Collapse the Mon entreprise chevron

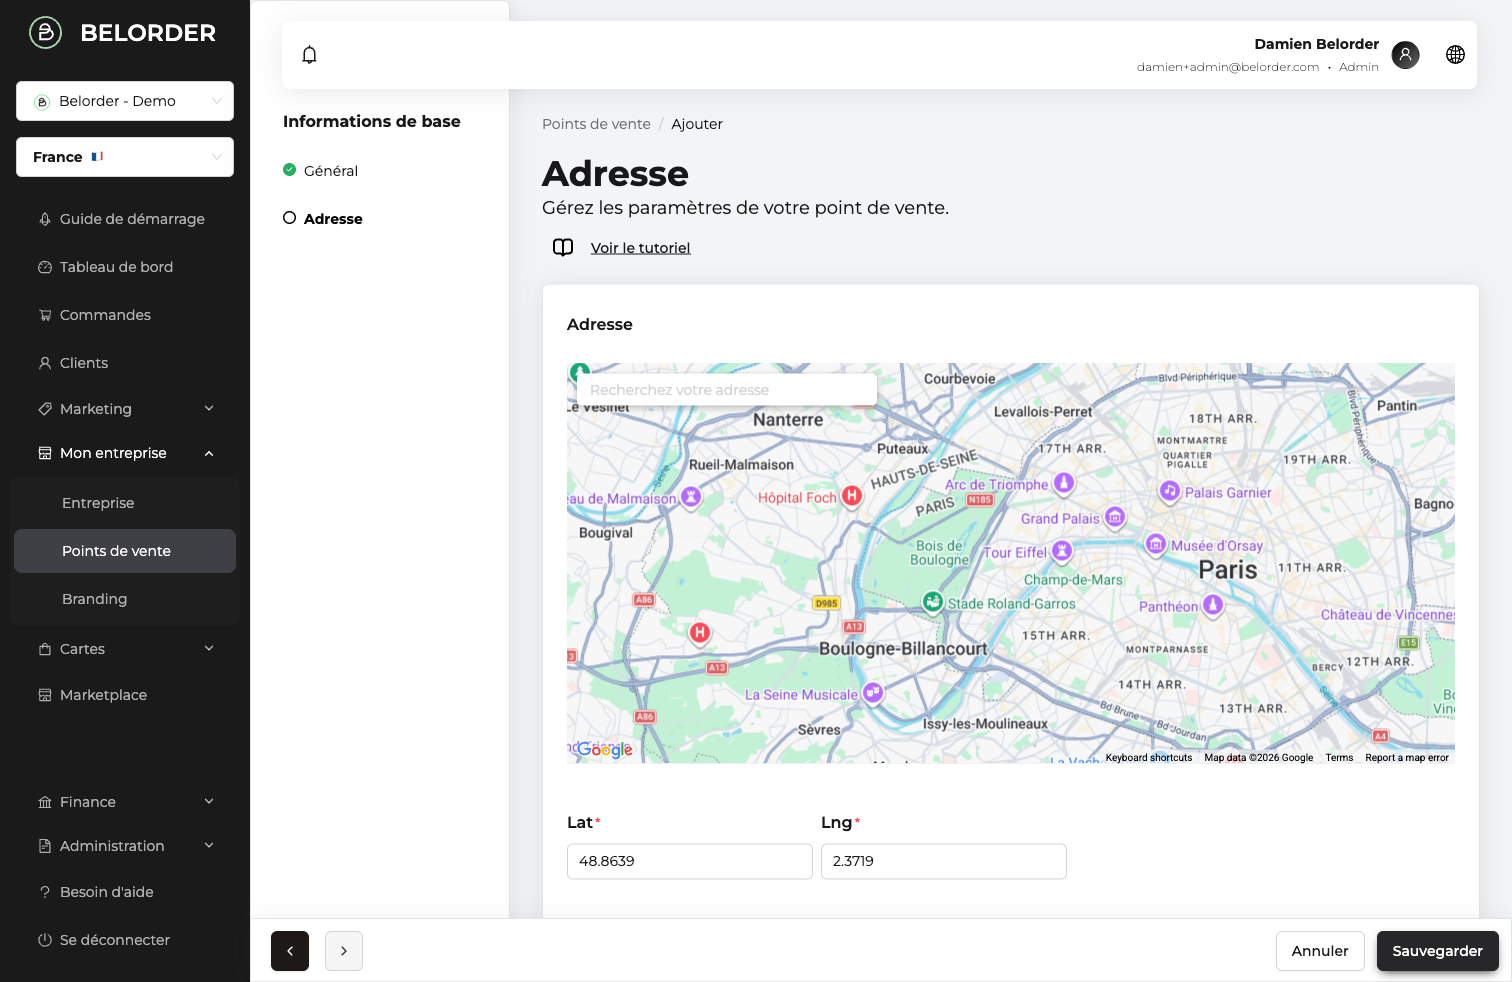point(209,453)
